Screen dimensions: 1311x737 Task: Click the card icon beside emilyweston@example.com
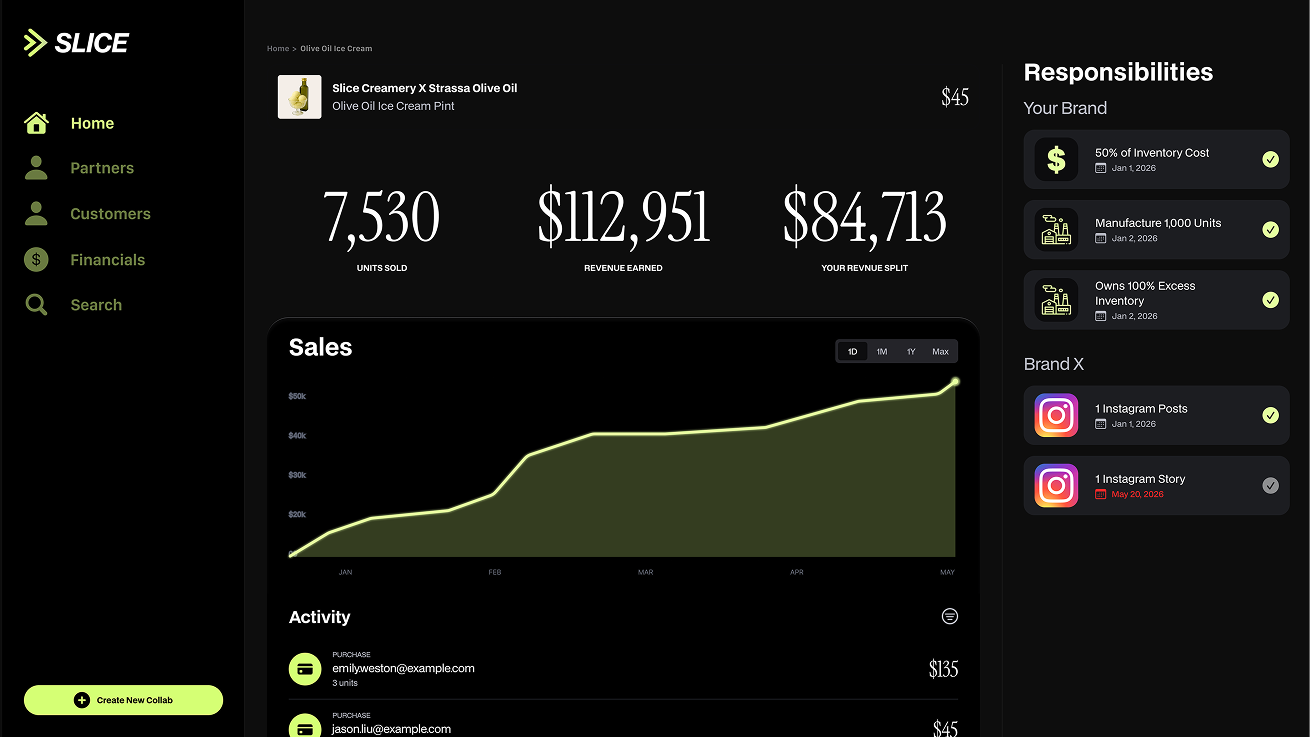(x=305, y=668)
